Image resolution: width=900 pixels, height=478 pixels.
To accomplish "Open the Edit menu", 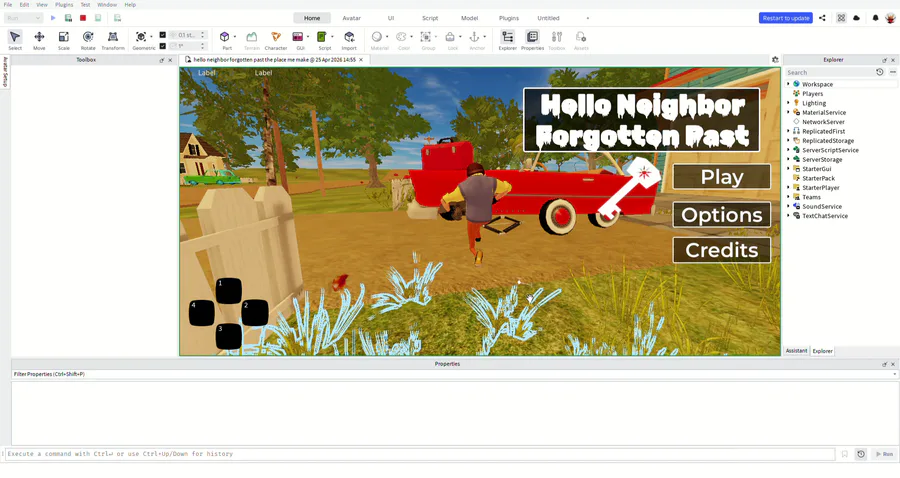I will [24, 5].
